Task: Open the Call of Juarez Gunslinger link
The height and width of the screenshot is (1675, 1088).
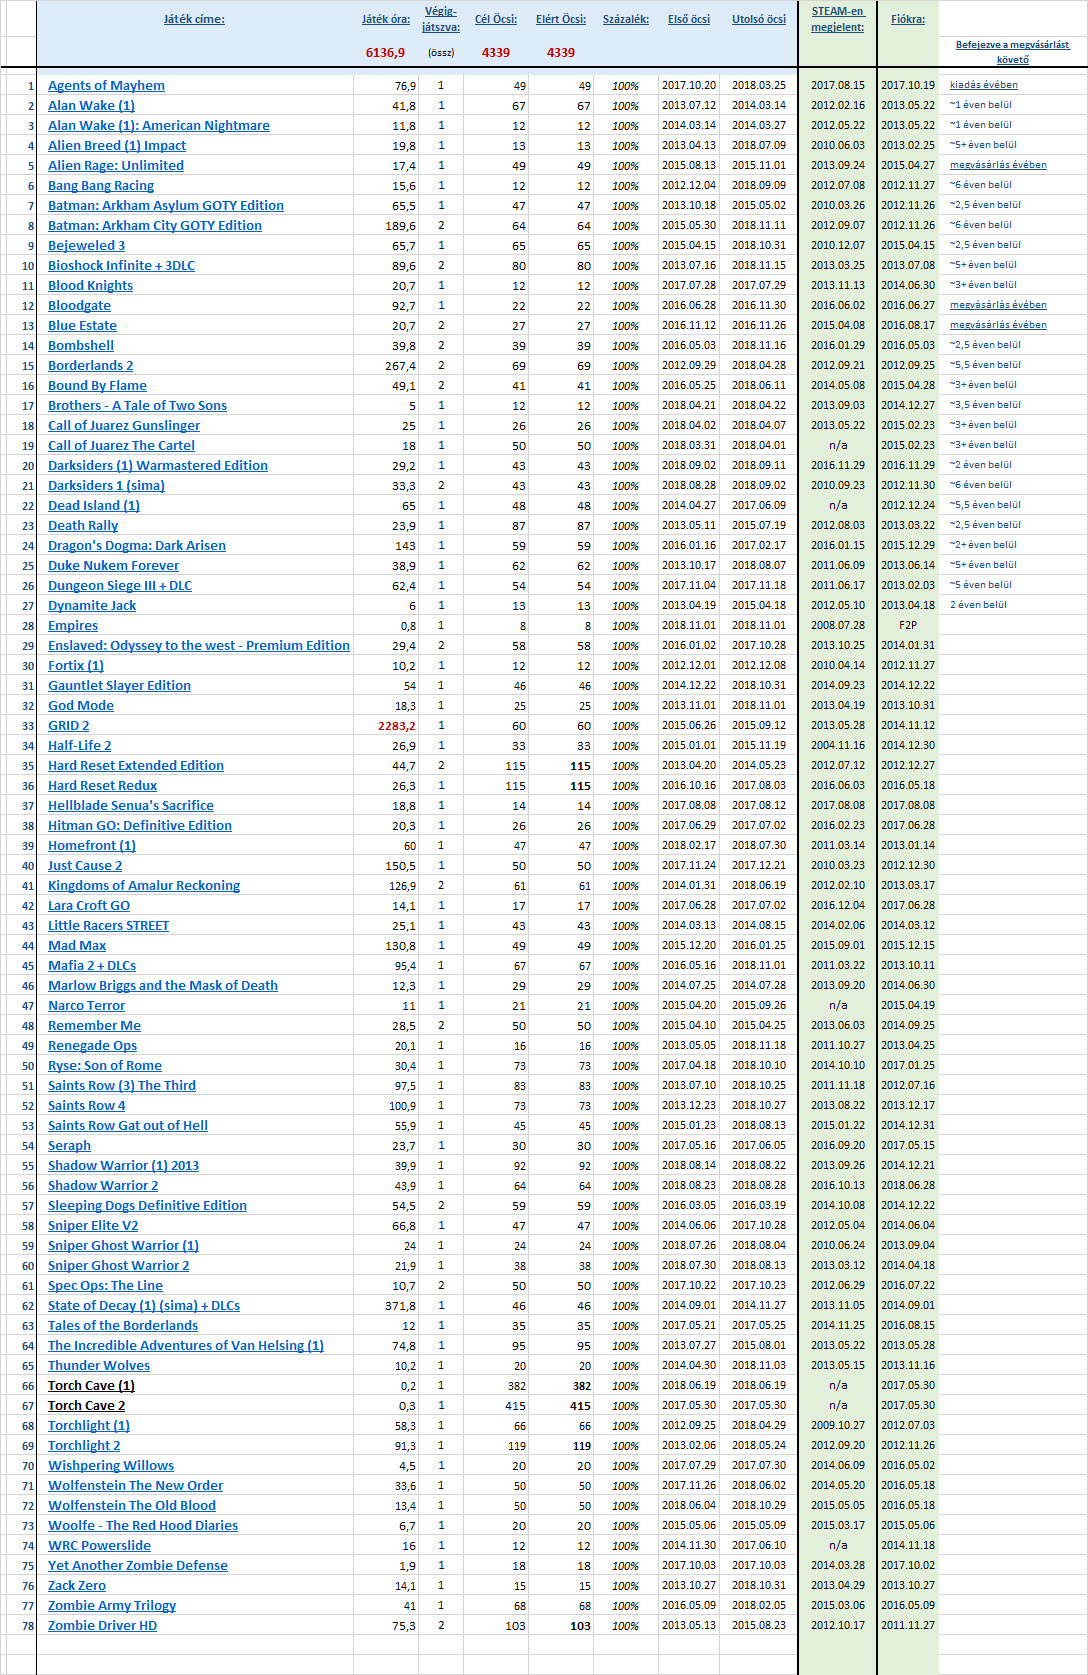Action: click(124, 426)
